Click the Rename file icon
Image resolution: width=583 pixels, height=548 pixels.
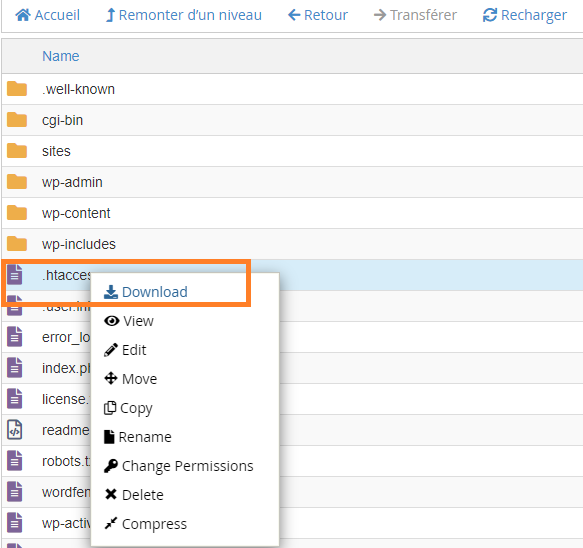click(x=109, y=437)
